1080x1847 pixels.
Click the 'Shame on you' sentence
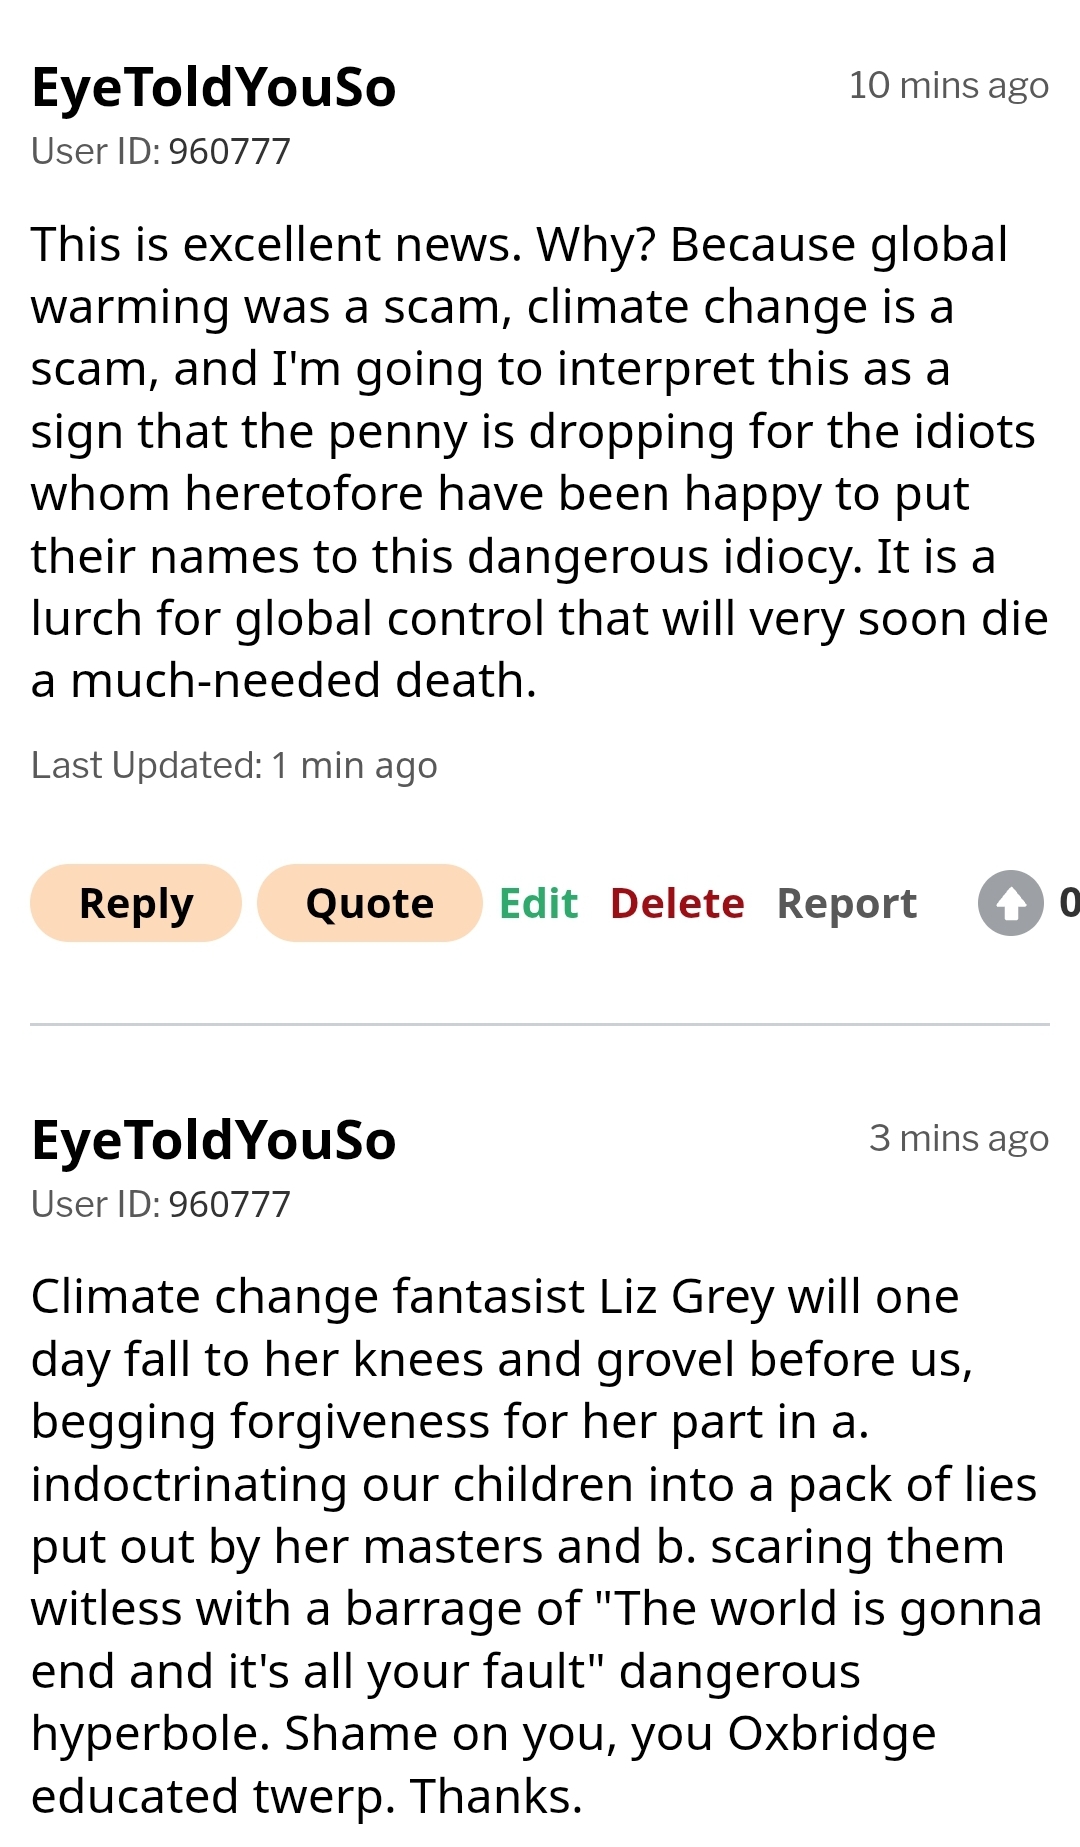click(x=448, y=1734)
